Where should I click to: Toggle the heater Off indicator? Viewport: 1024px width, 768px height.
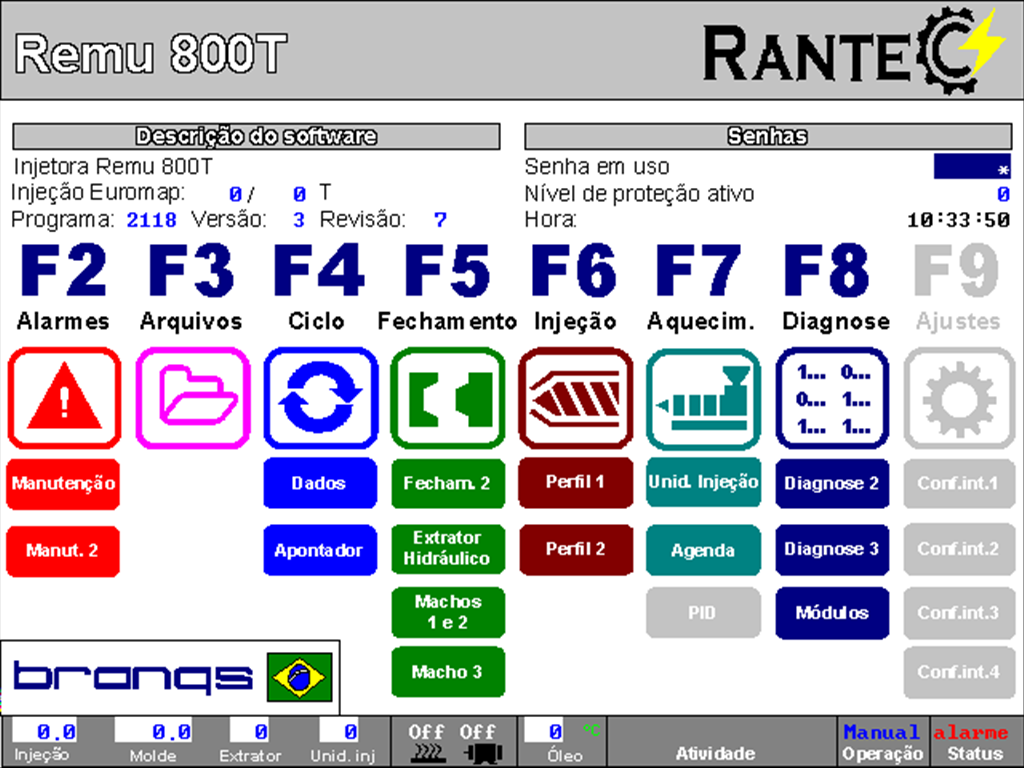pos(427,742)
